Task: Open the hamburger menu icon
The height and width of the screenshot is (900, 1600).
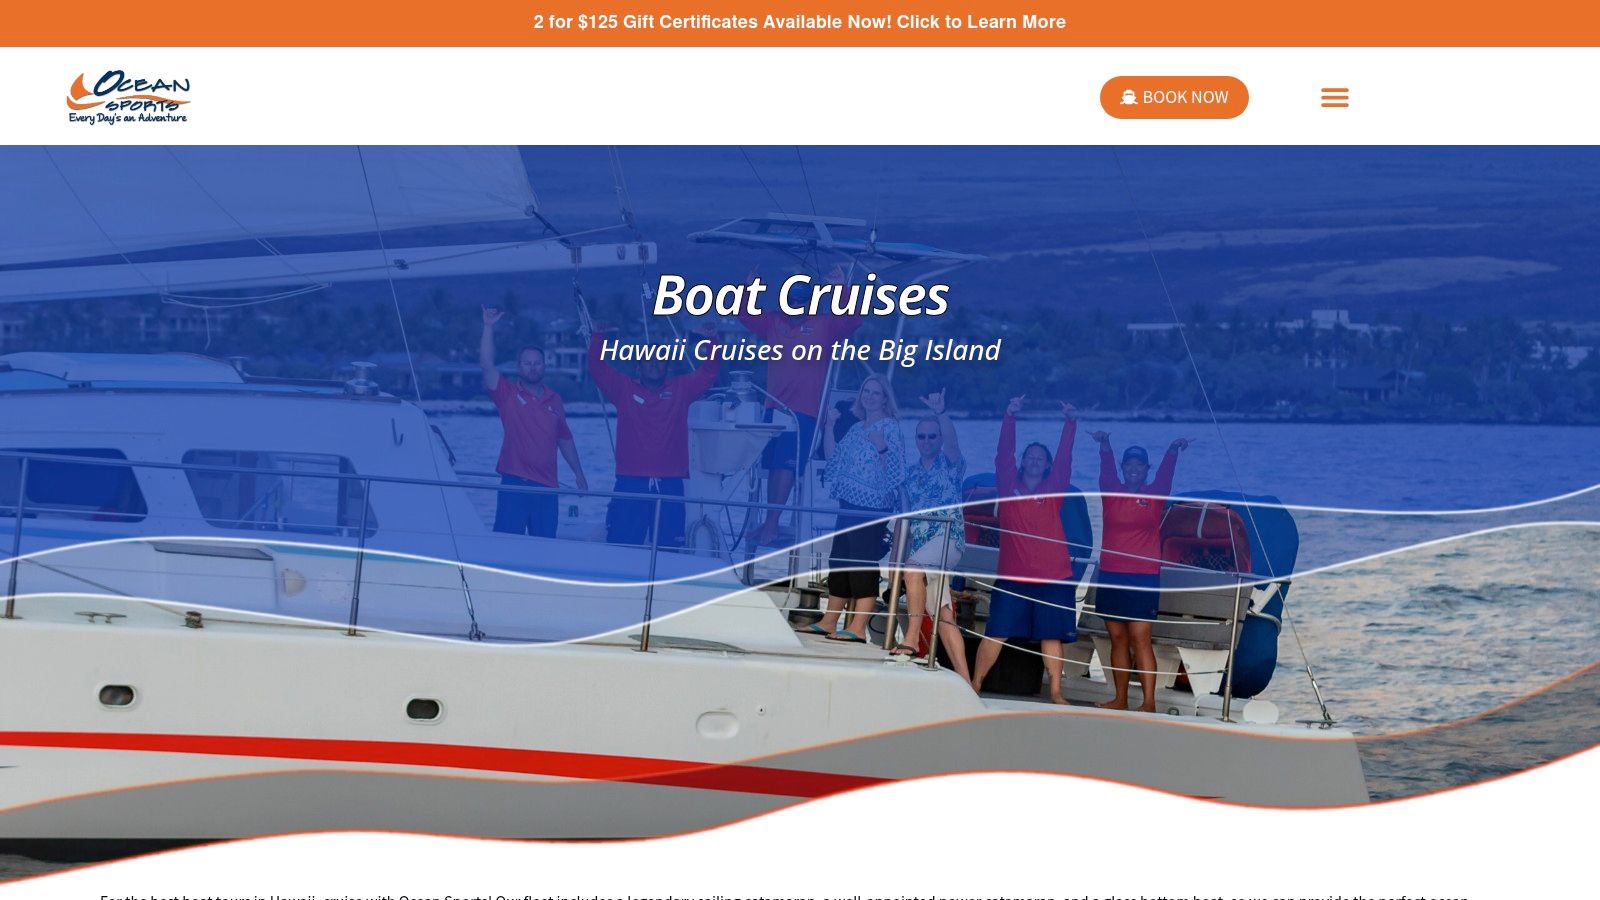Action: pos(1334,97)
